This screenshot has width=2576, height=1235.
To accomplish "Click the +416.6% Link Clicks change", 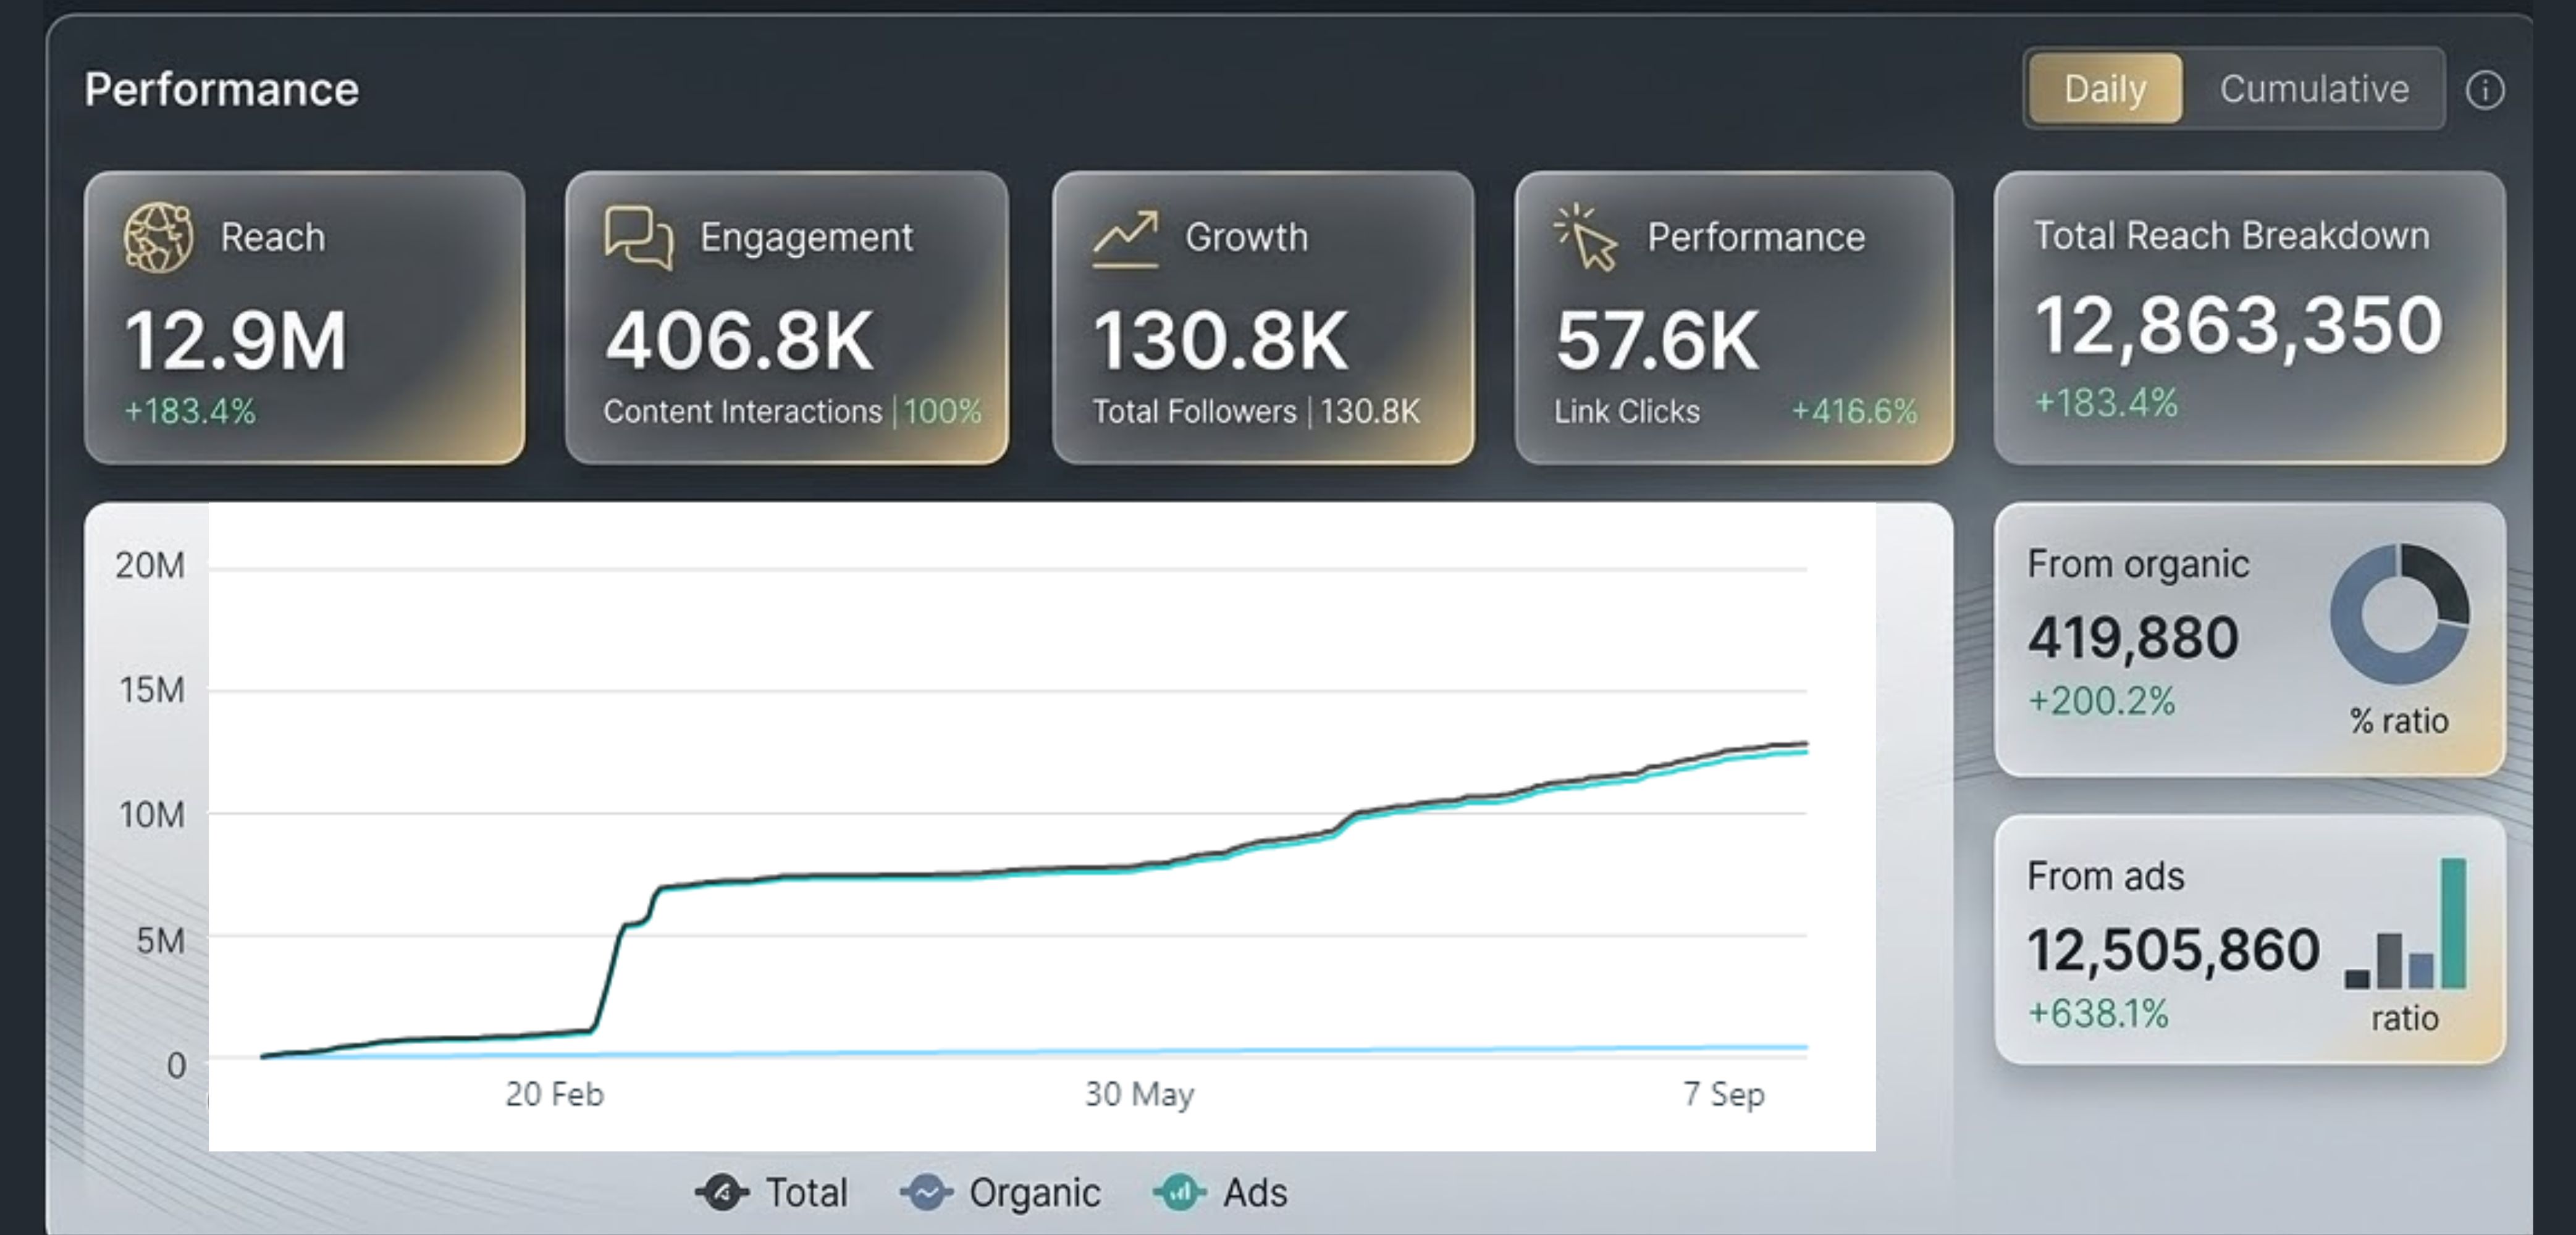I will (x=1854, y=411).
